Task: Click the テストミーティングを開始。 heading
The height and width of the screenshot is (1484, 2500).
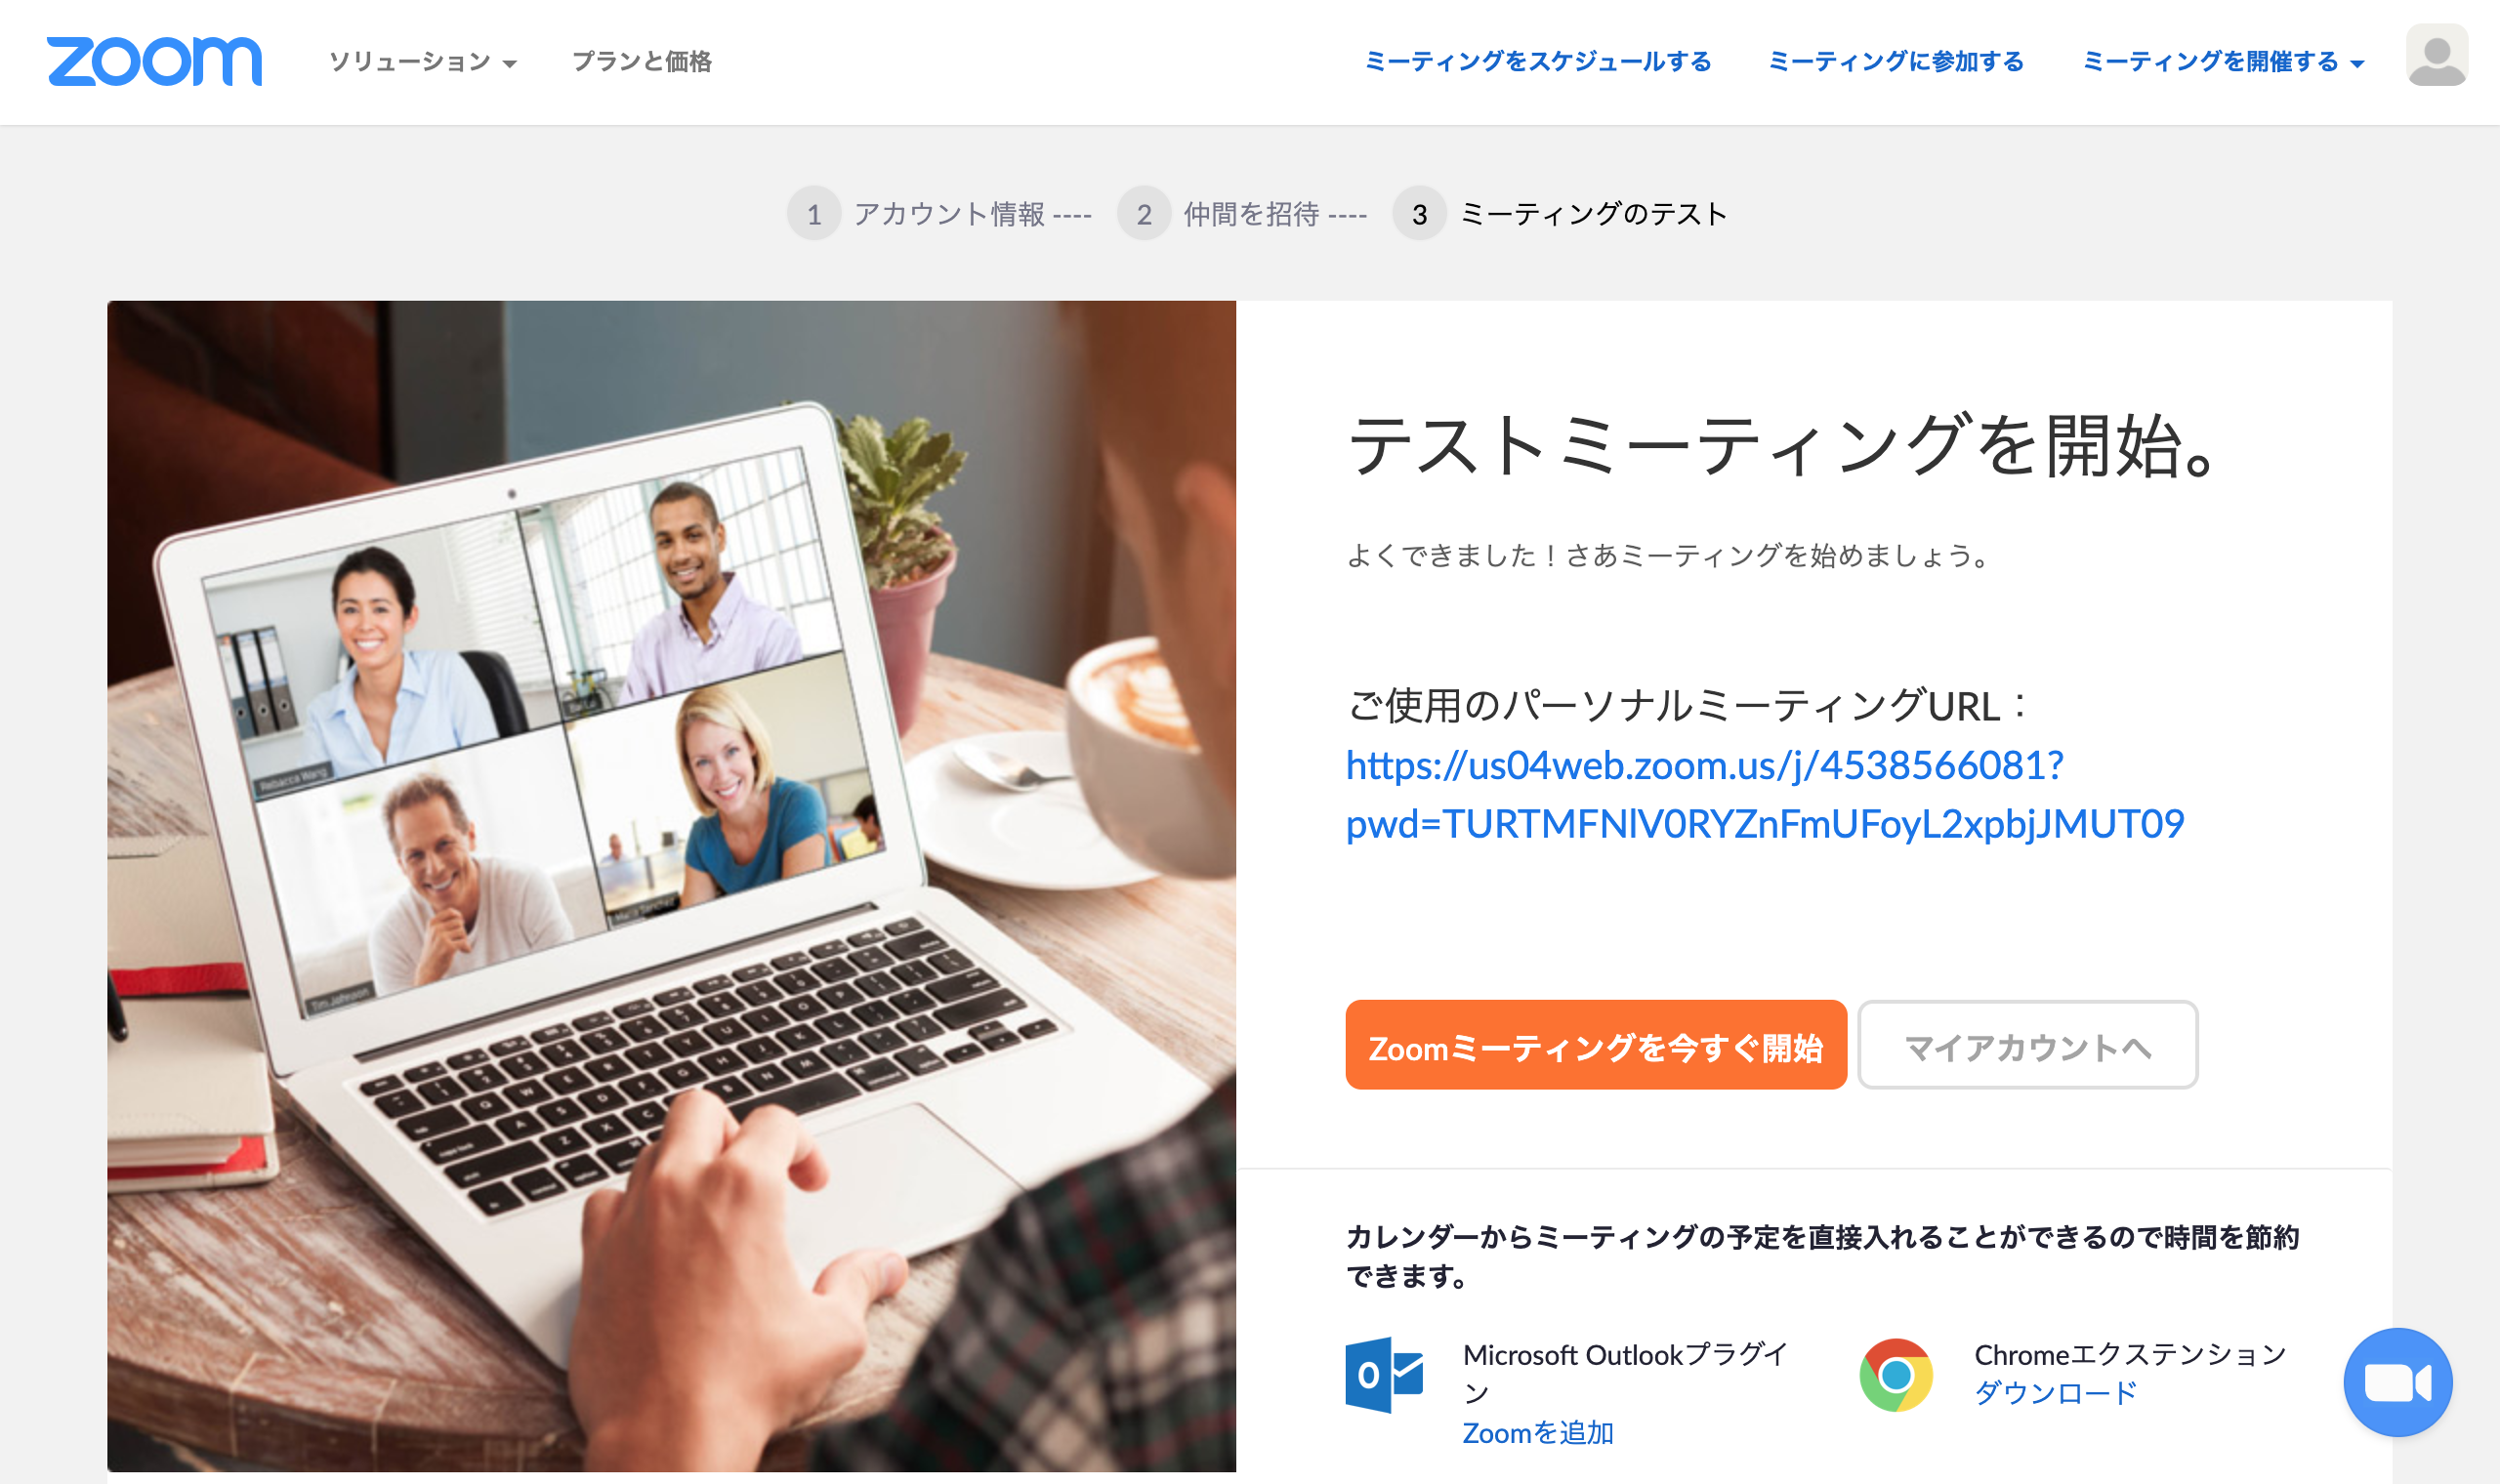Action: point(1783,445)
